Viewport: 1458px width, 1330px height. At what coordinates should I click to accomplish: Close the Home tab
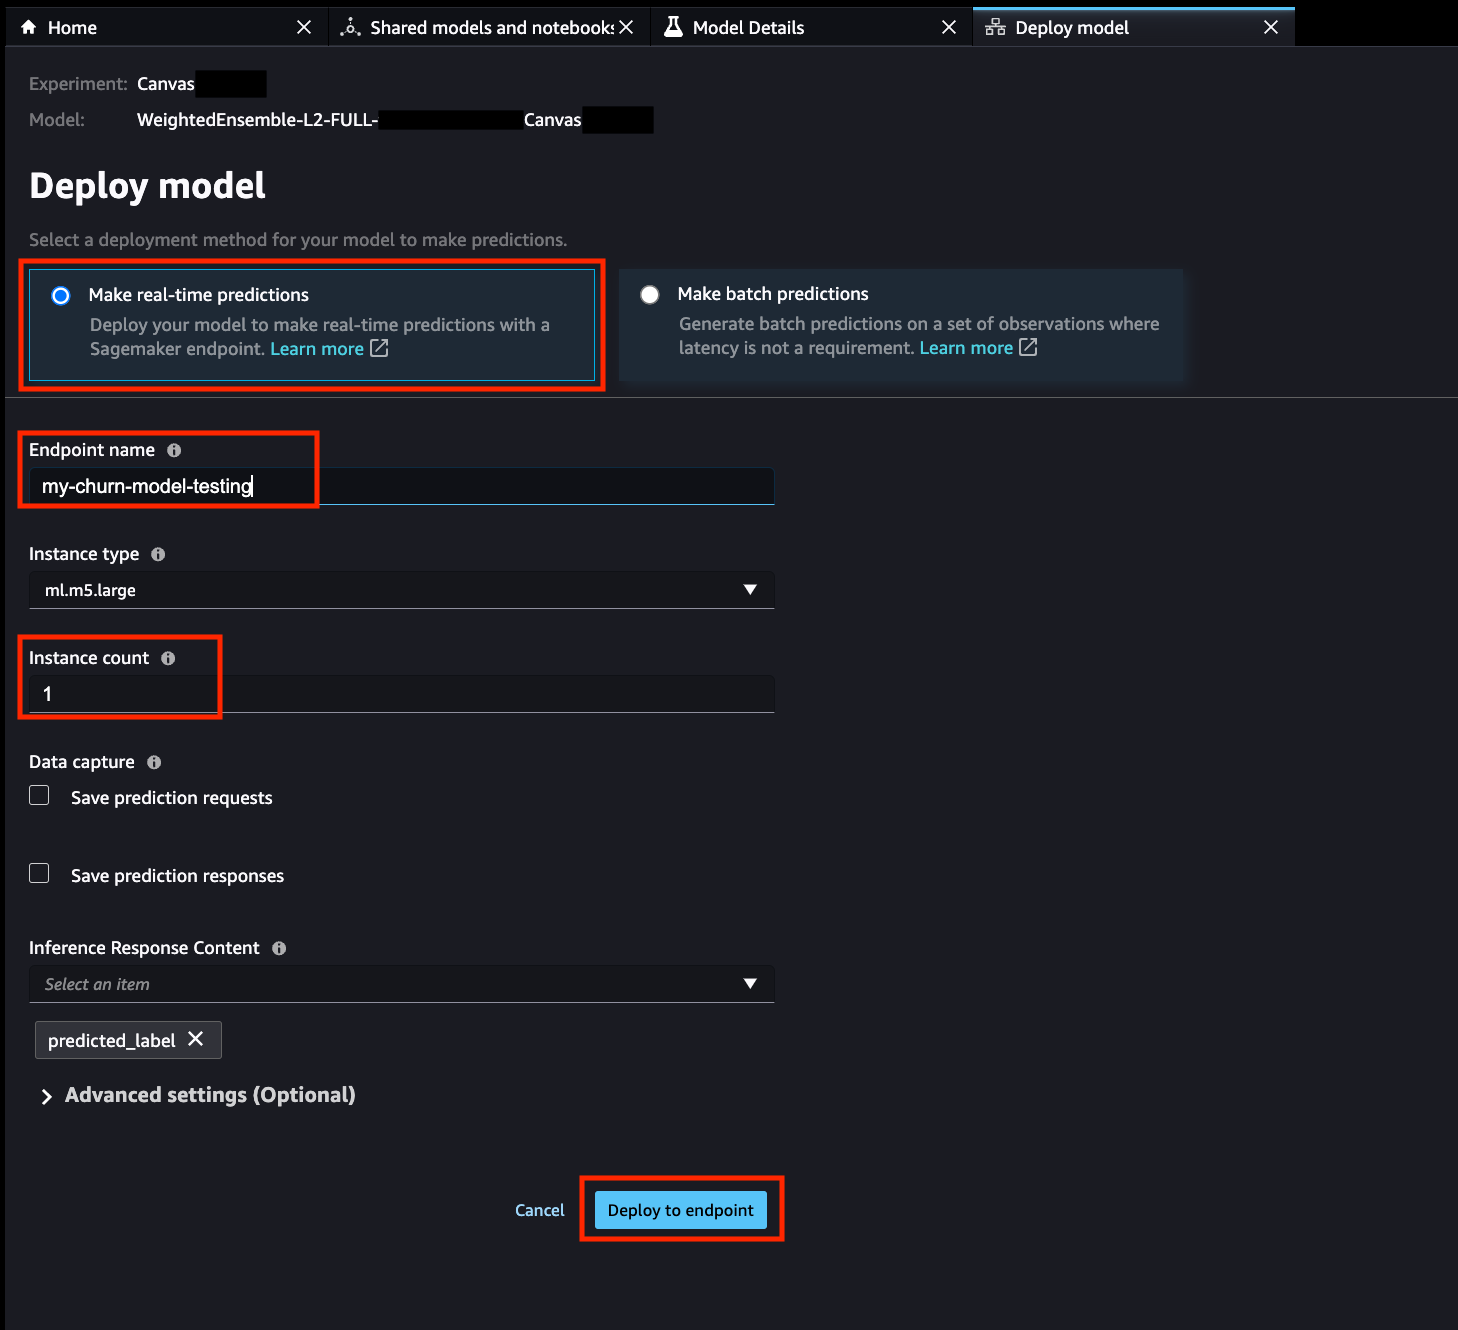[304, 27]
